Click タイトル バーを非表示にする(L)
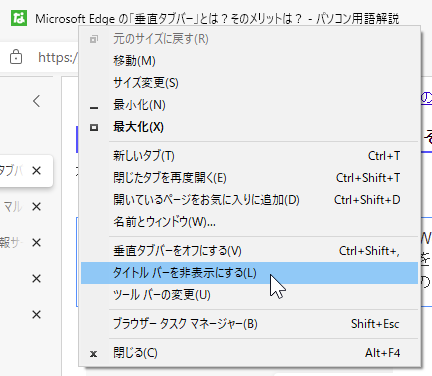 [249, 273]
